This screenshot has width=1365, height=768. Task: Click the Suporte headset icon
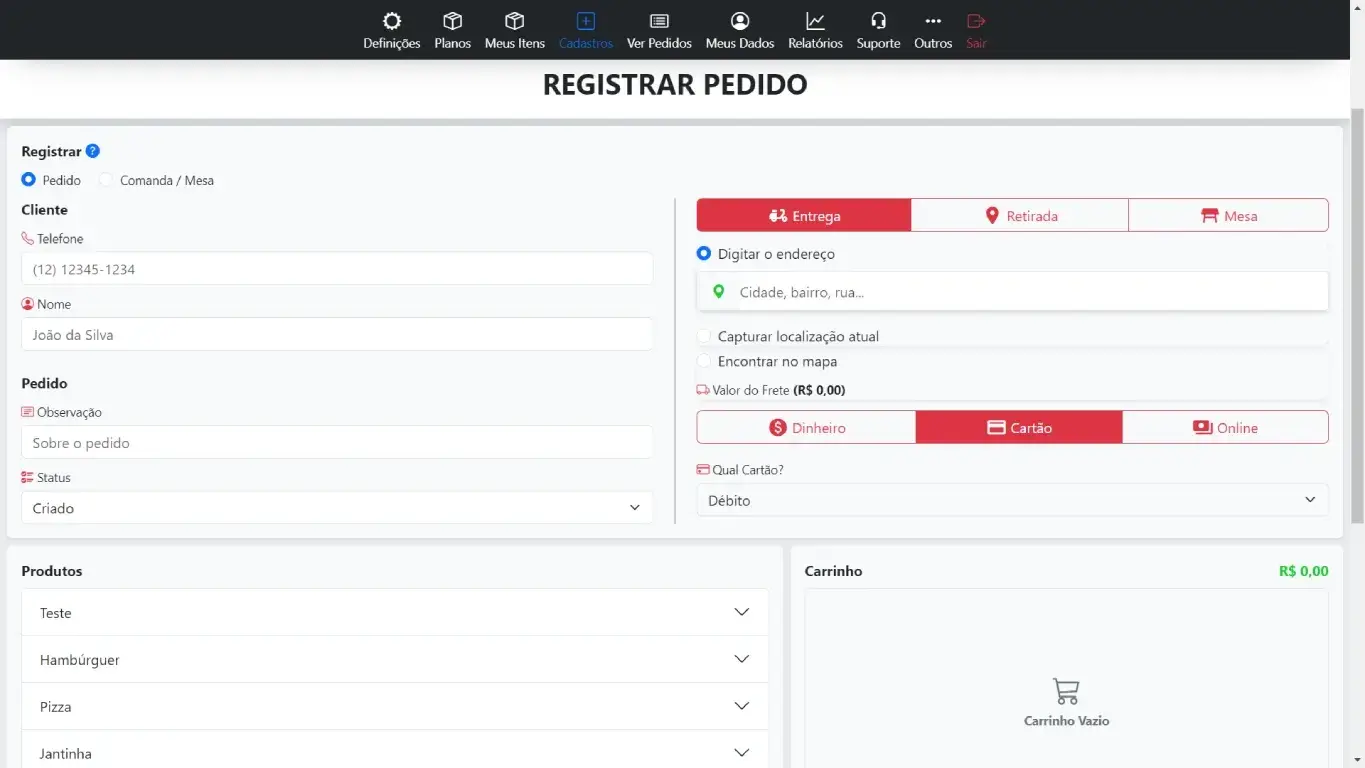click(878, 21)
